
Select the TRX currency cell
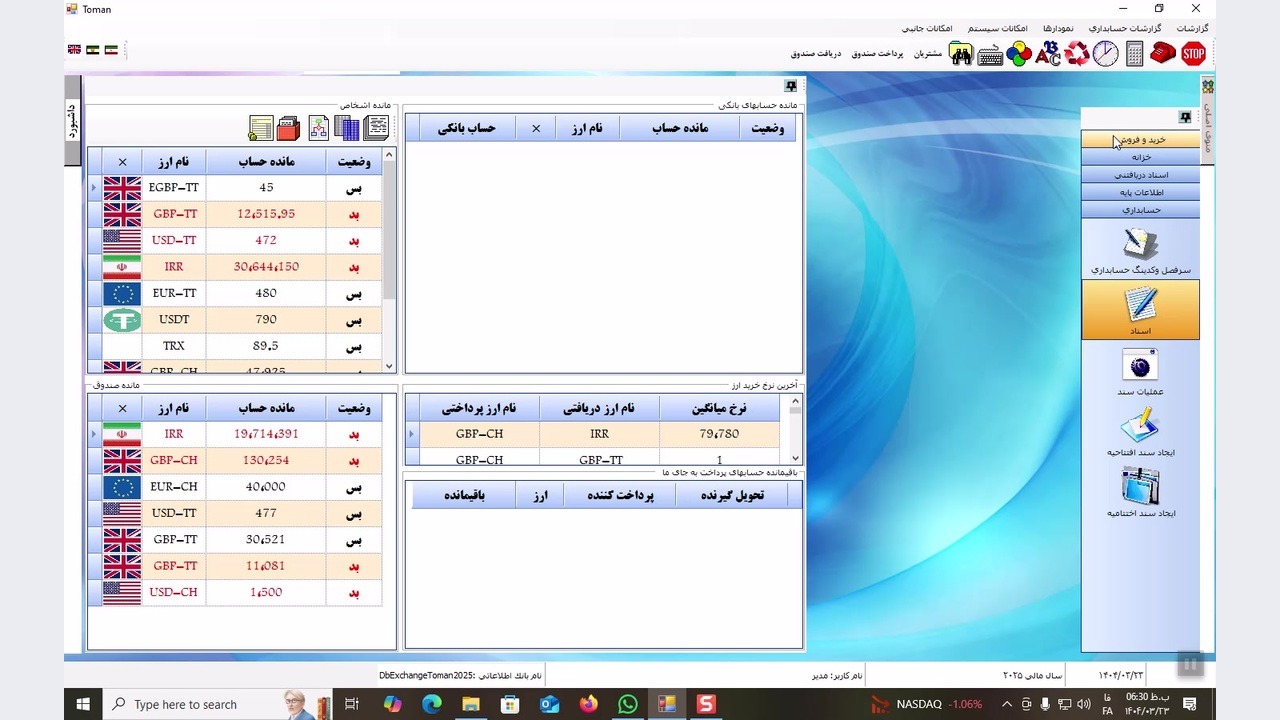tap(174, 346)
